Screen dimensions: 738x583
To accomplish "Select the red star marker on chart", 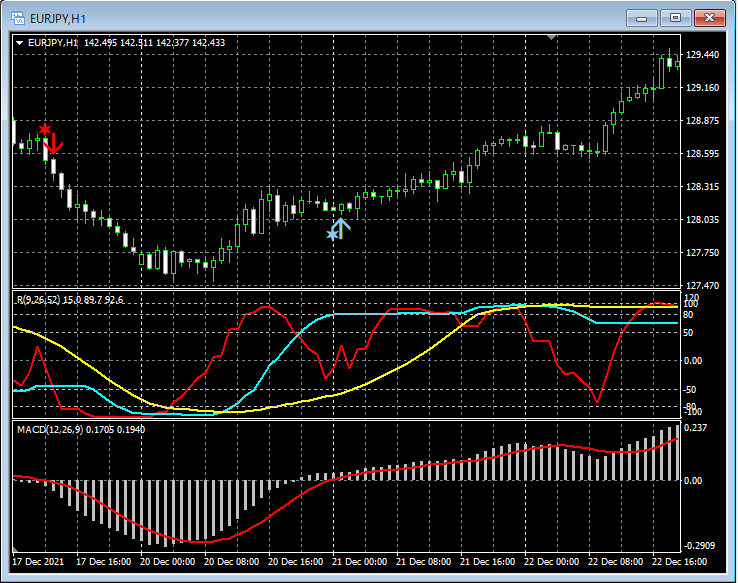I will click(45, 130).
